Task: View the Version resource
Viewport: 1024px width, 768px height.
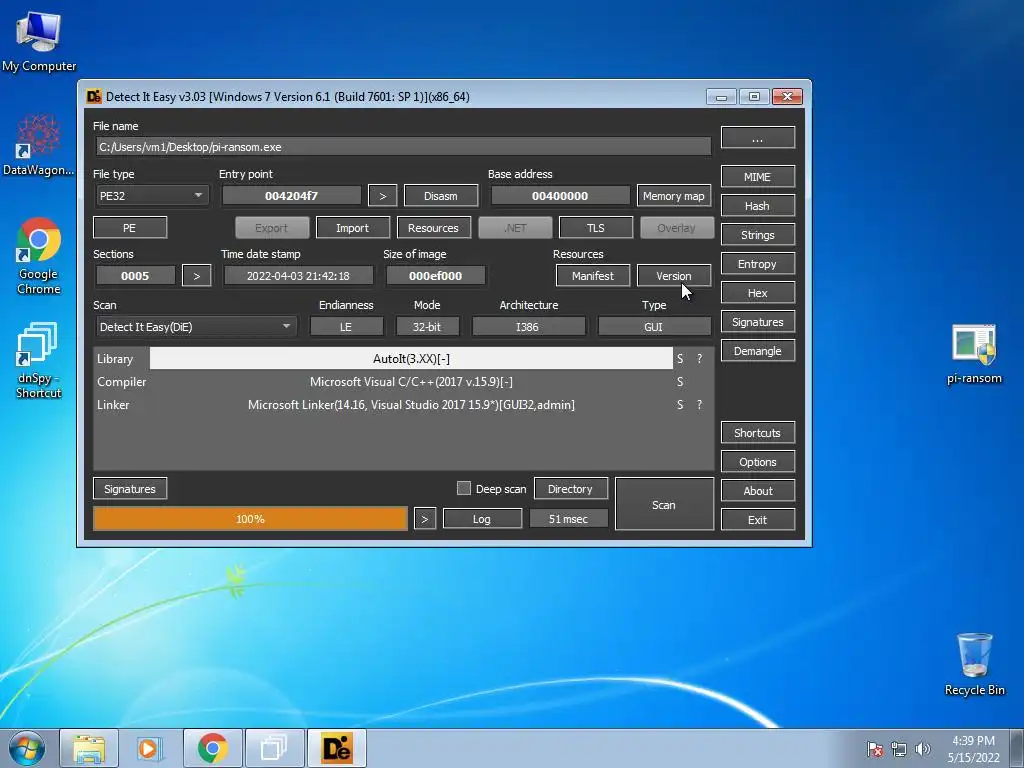Action: 674,276
